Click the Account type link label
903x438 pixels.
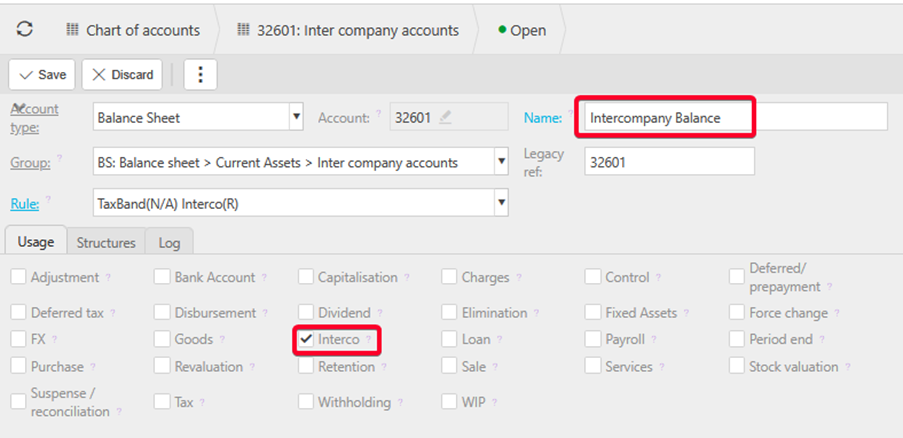pyautogui.click(x=35, y=117)
